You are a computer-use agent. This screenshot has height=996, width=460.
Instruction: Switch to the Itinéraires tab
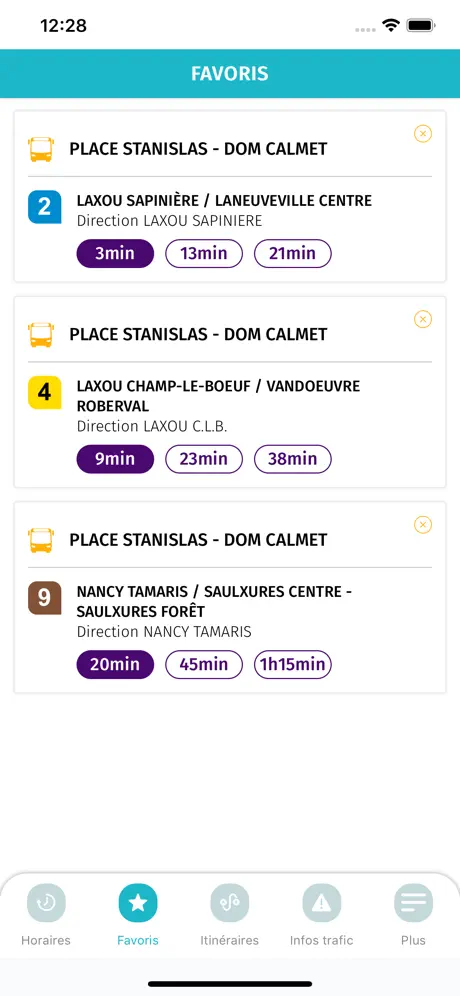point(229,913)
